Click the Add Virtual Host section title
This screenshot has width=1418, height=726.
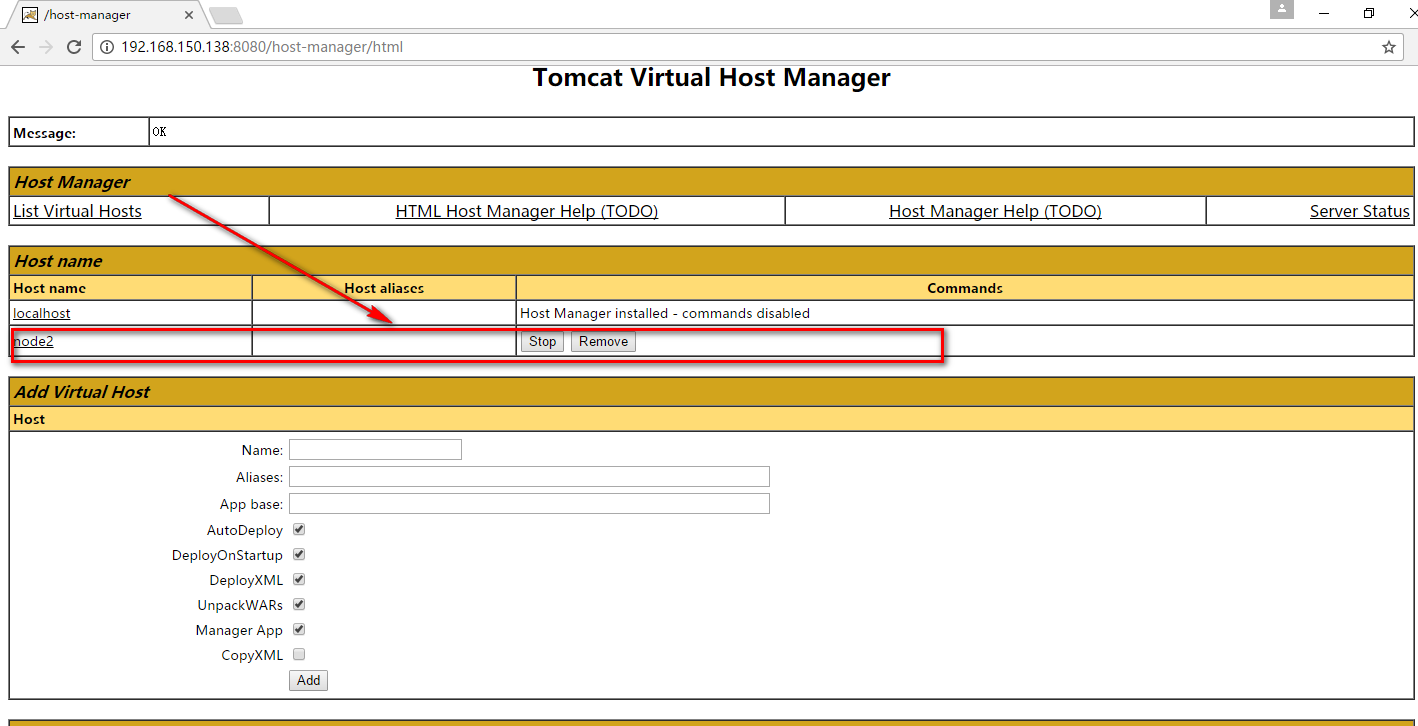point(82,392)
